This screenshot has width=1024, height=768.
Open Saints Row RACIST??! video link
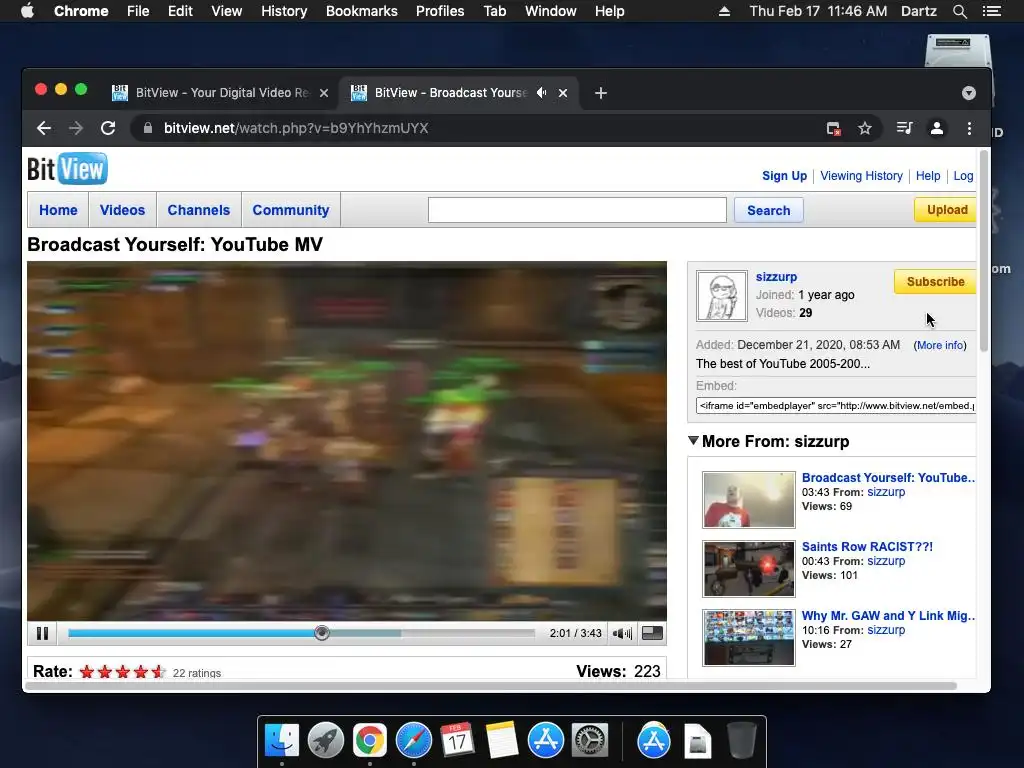pos(867,547)
